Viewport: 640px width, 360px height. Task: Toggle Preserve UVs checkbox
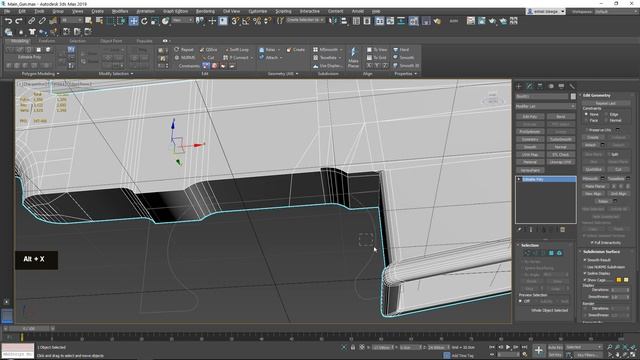[587, 130]
